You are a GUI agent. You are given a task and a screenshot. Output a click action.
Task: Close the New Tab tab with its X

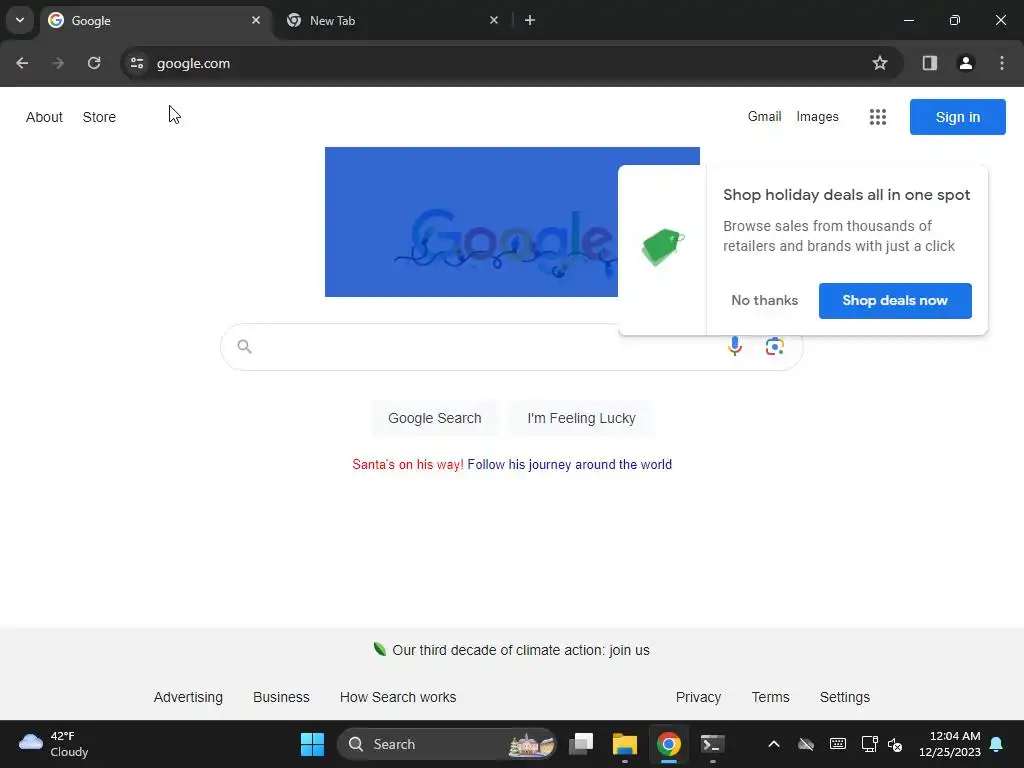tap(494, 20)
